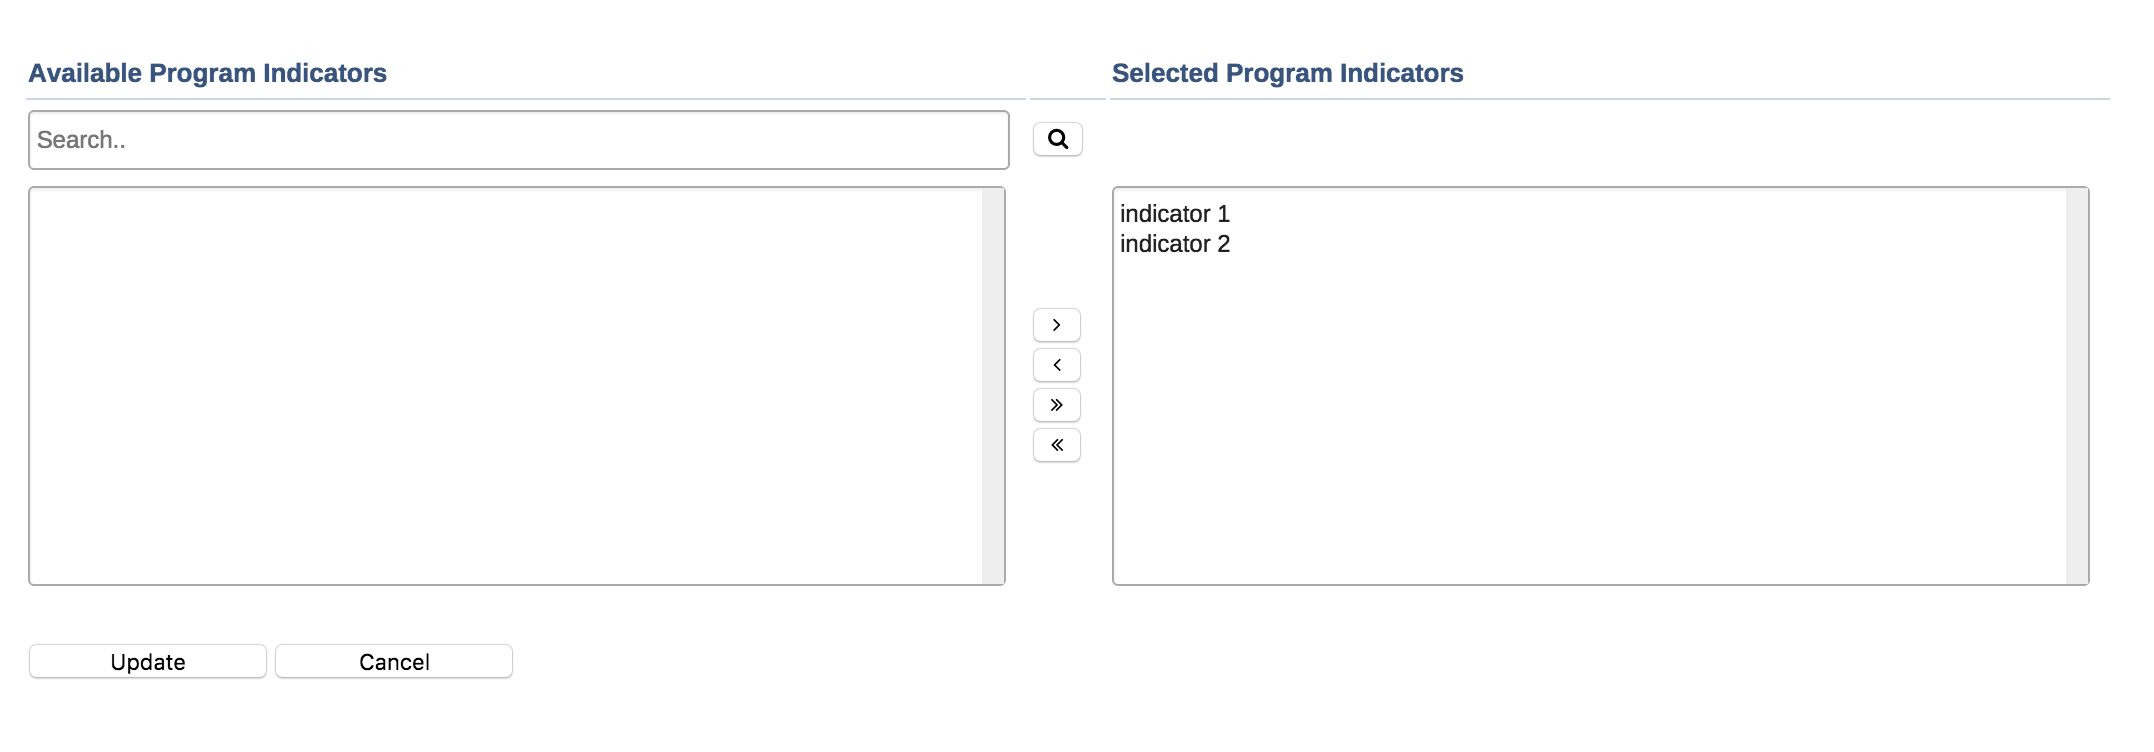The image size is (2154, 752).
Task: Add all indicators with double right chevron
Action: [1056, 405]
